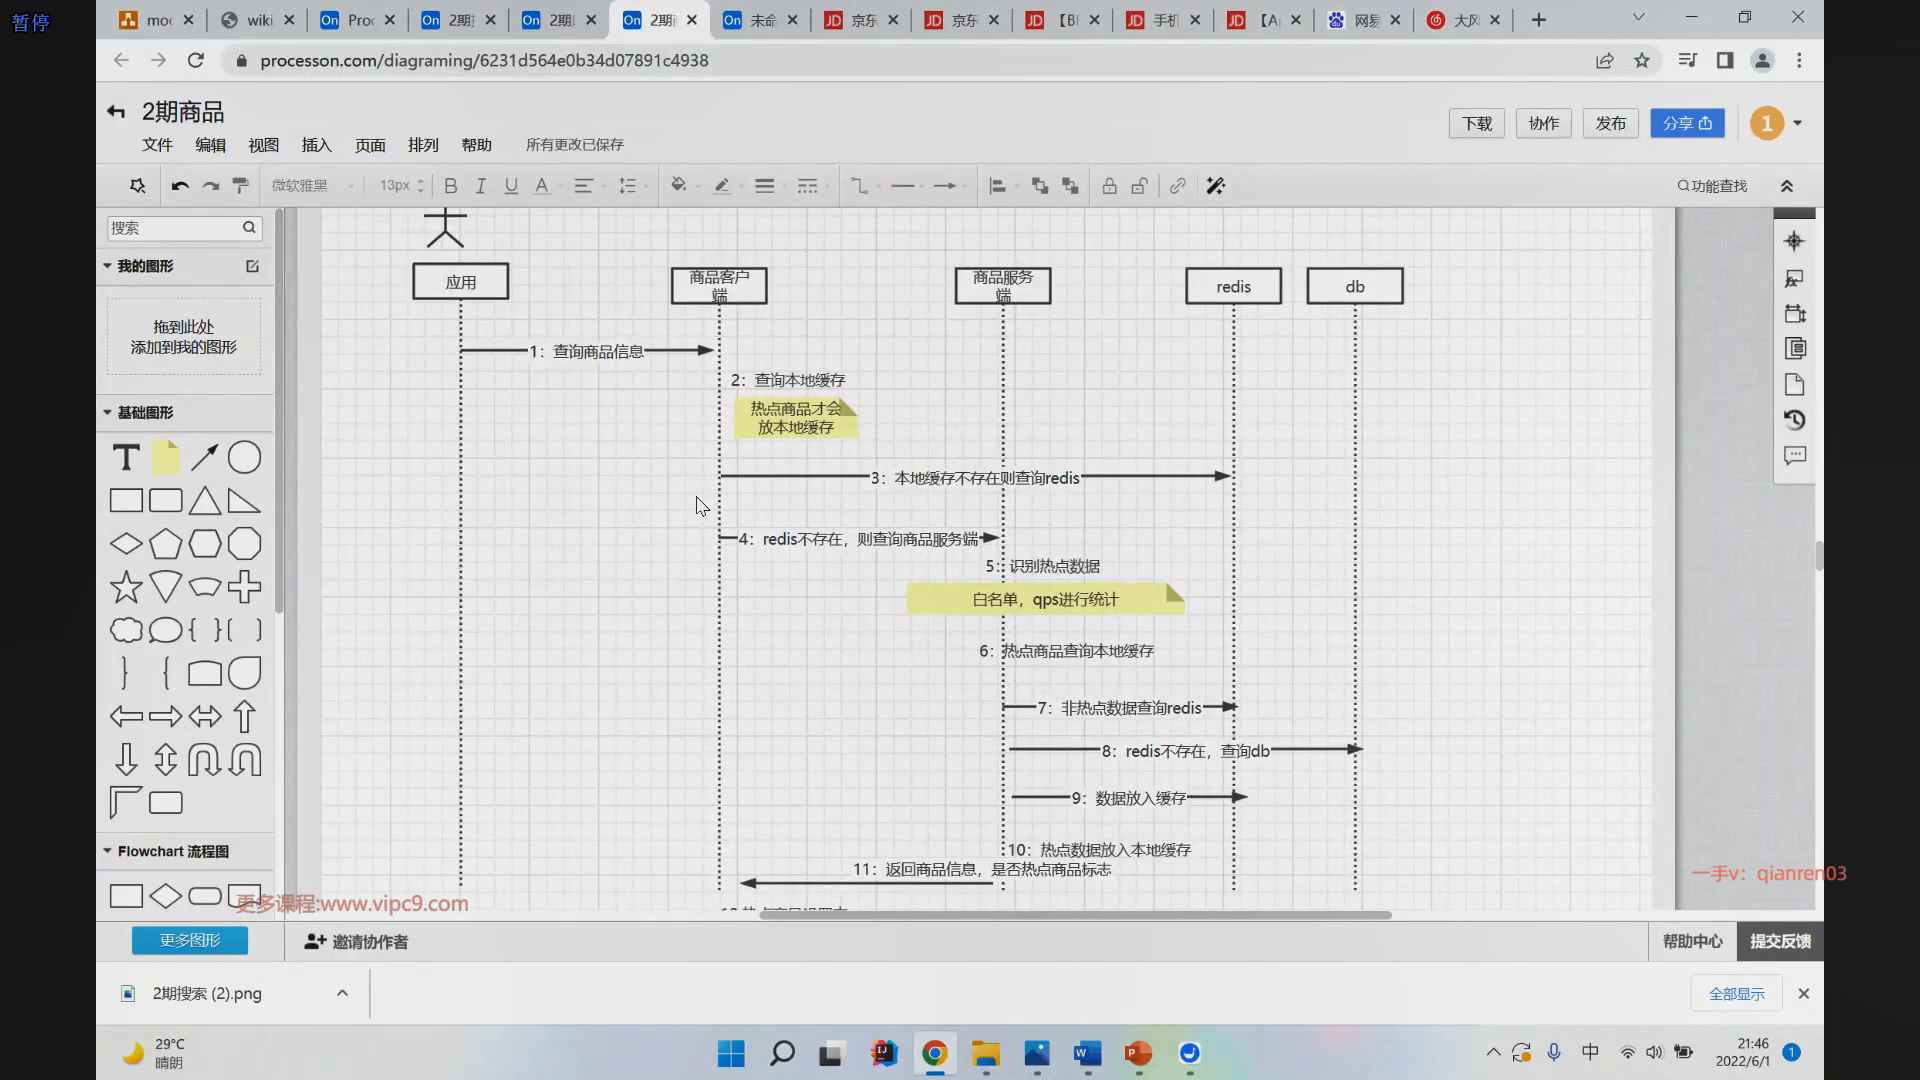Open the comments icon in right panel
The image size is (1920, 1080).
[1794, 456]
